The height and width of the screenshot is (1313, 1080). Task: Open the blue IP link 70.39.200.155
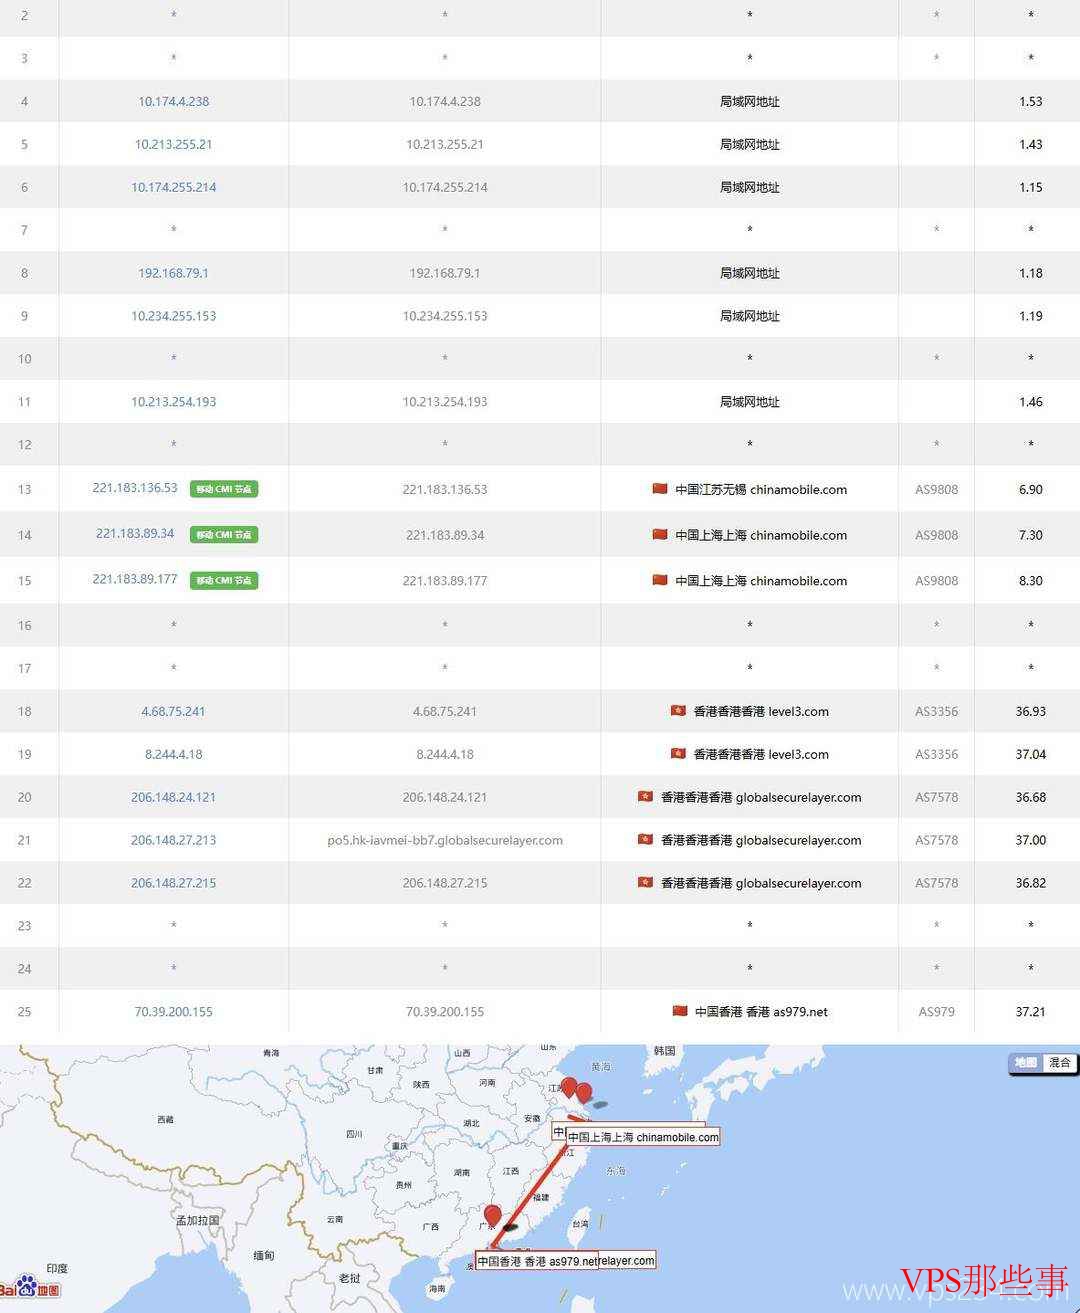pyautogui.click(x=174, y=1011)
